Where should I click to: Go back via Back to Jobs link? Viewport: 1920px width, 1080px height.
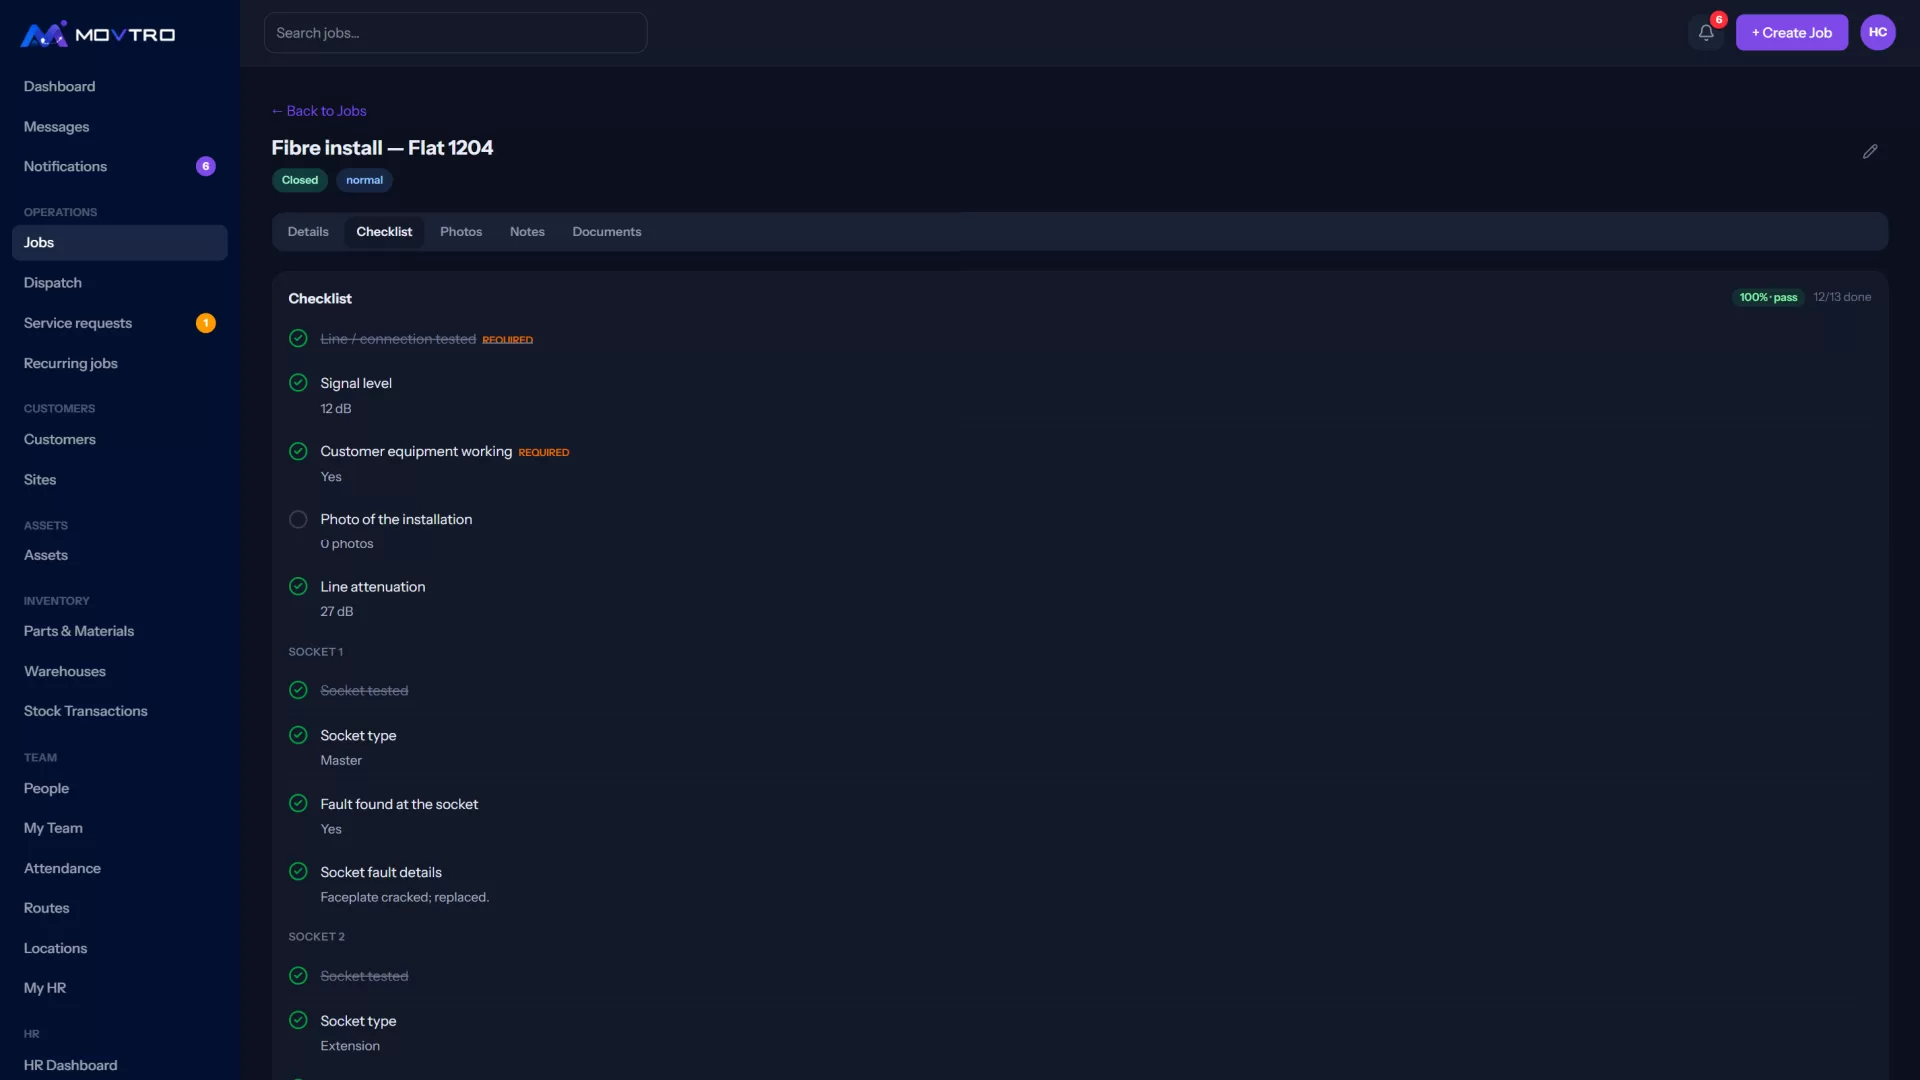coord(319,110)
